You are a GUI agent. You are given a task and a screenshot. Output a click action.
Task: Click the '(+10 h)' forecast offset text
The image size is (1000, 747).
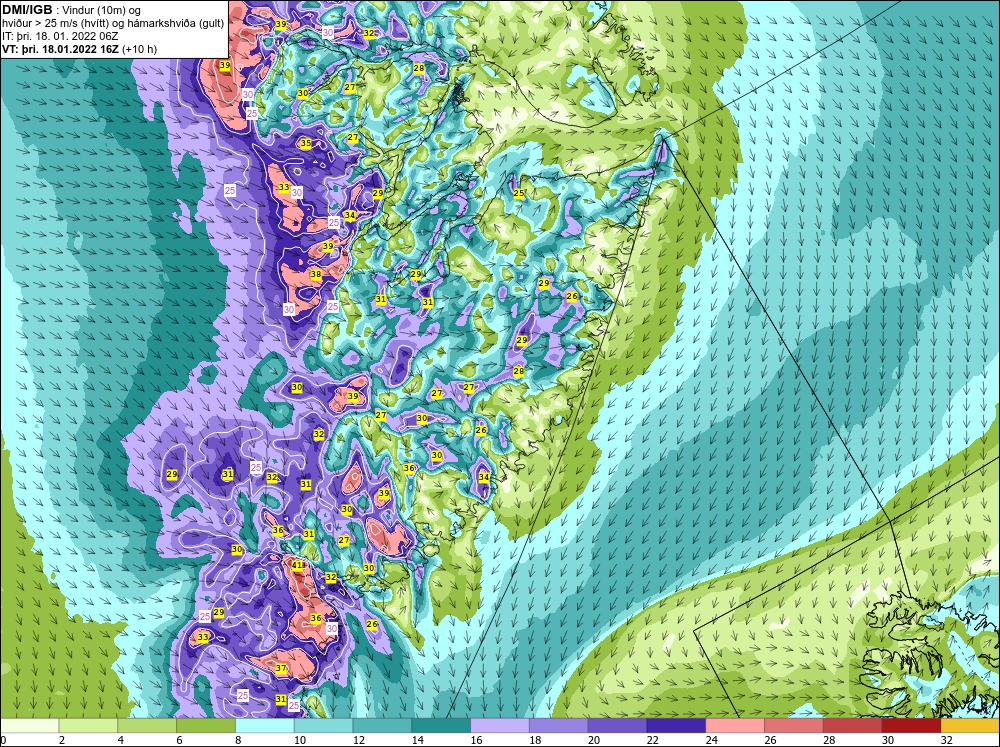[x=140, y=49]
